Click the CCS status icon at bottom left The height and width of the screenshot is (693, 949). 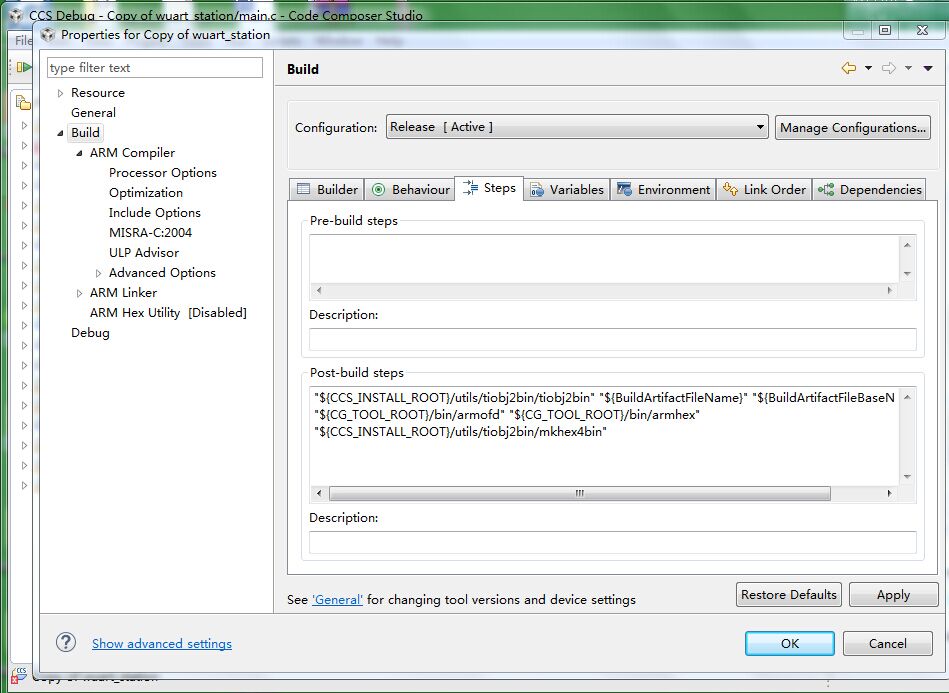pos(19,674)
